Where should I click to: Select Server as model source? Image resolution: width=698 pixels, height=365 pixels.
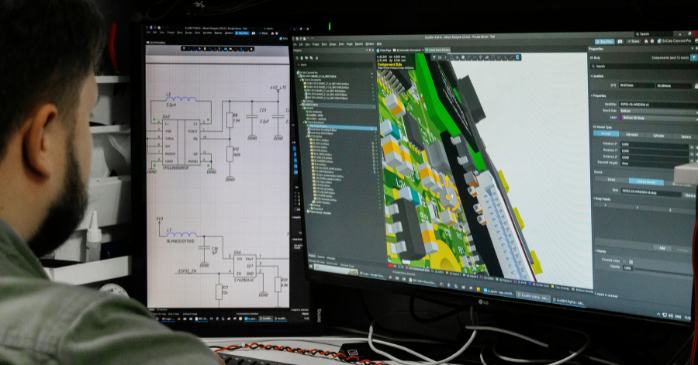612,179
